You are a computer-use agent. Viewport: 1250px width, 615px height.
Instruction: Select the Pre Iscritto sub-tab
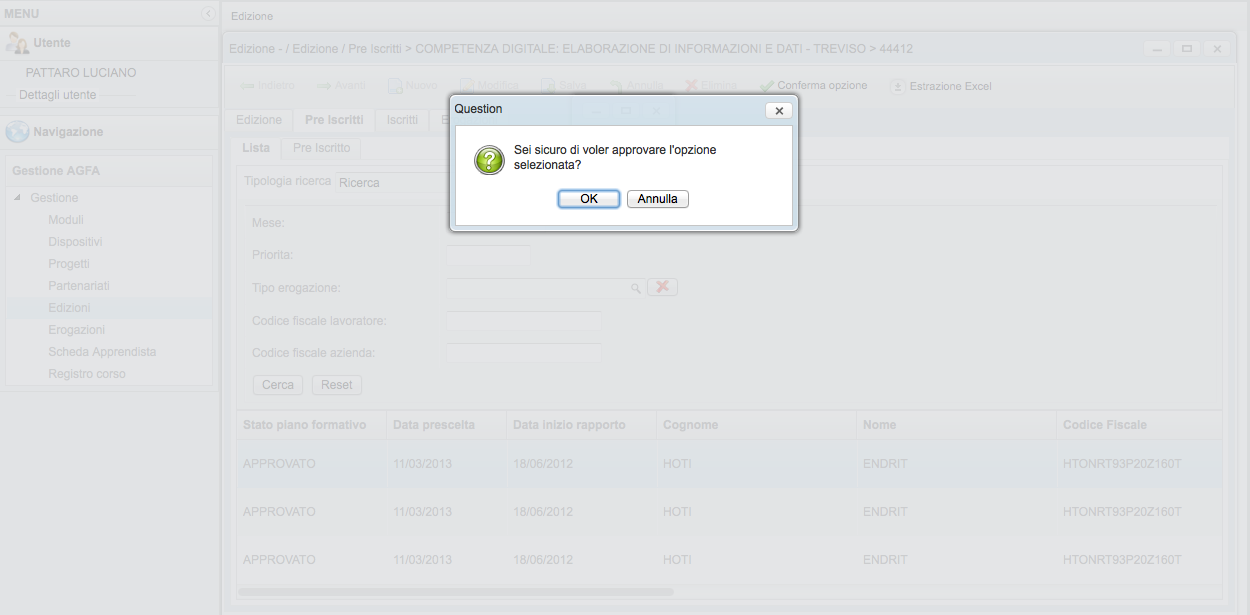click(x=321, y=148)
